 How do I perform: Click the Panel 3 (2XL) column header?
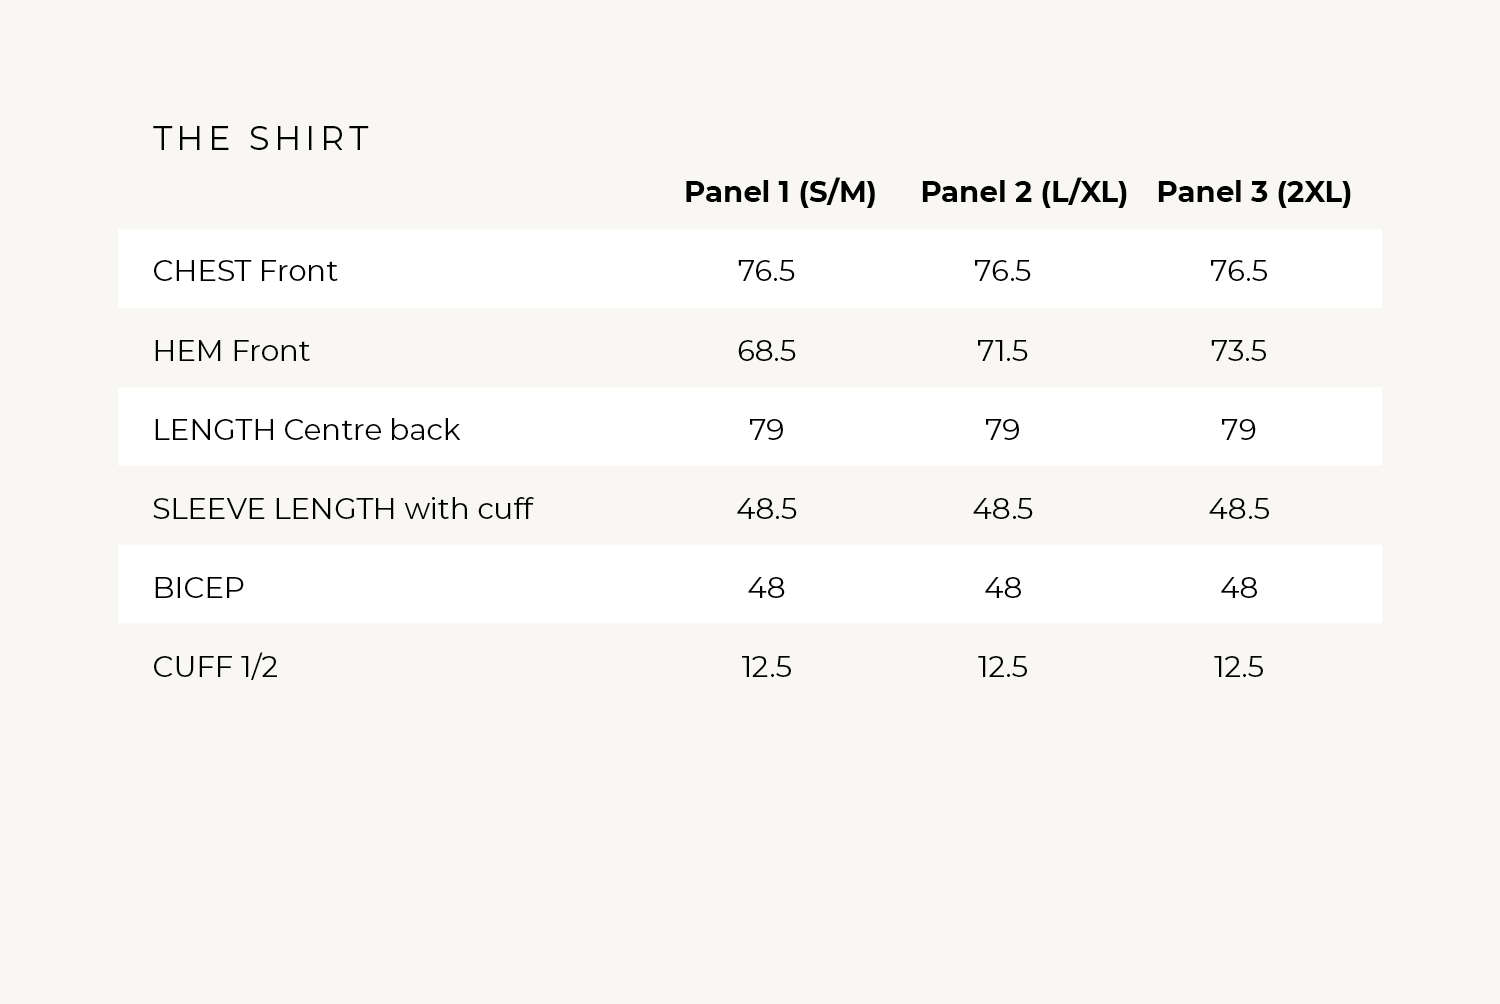pyautogui.click(x=1254, y=192)
